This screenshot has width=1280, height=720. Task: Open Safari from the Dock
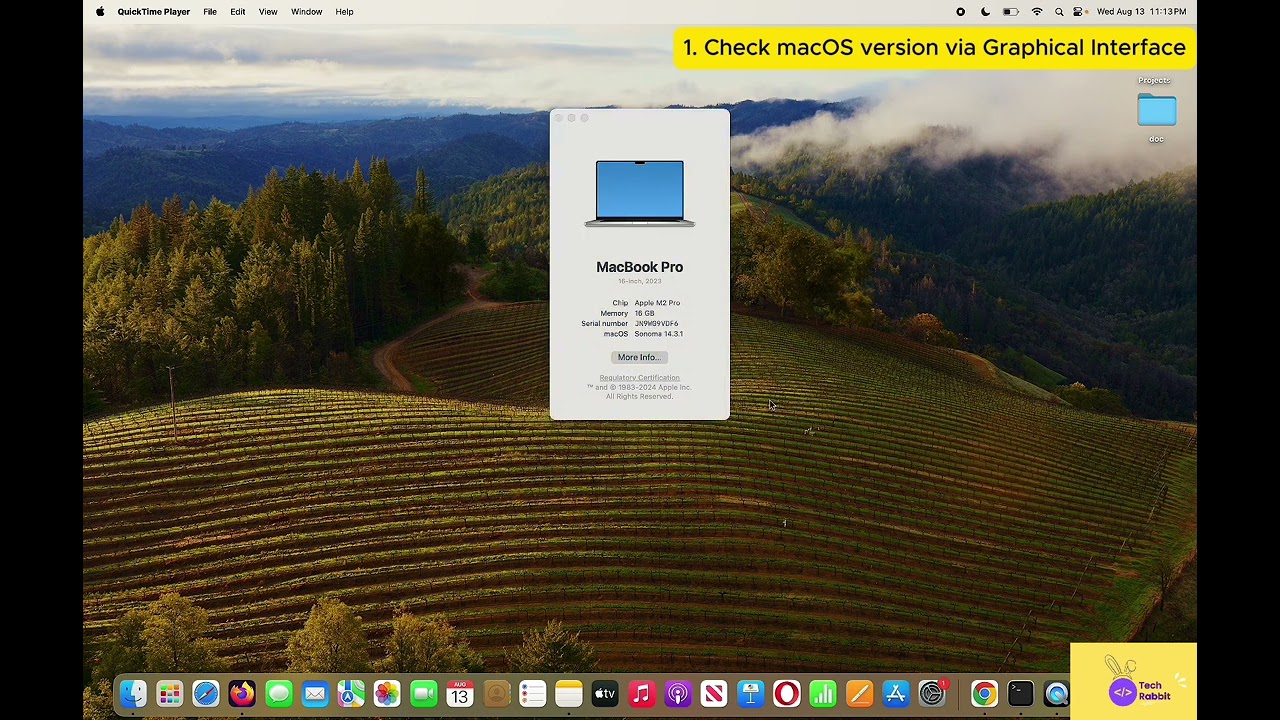click(206, 693)
